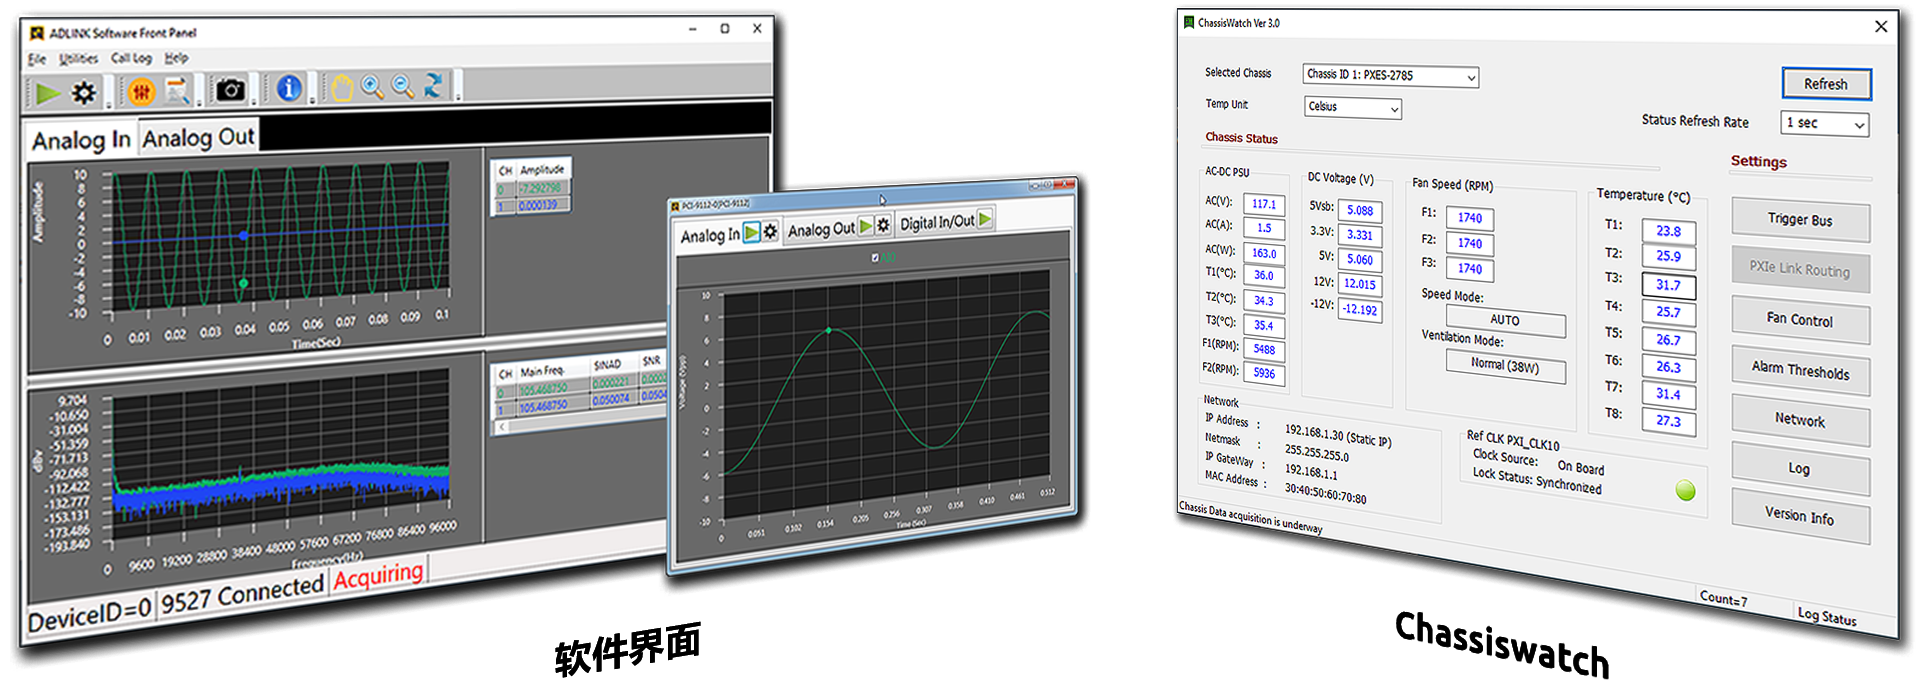Image resolution: width=1920 pixels, height=695 pixels.
Task: Close the ChassisWatch window
Action: 1881,27
